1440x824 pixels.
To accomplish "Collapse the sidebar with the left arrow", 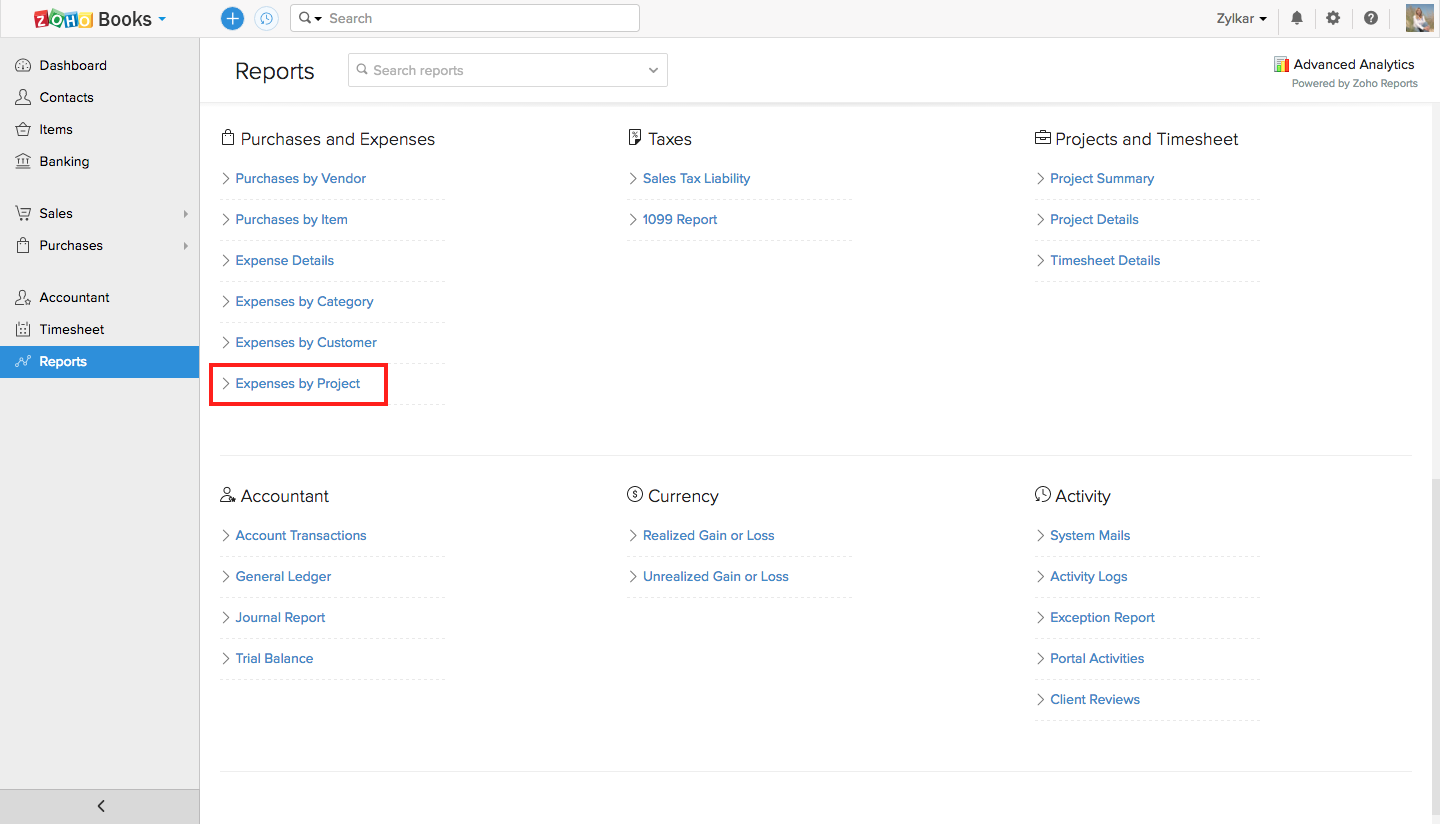I will (x=100, y=806).
